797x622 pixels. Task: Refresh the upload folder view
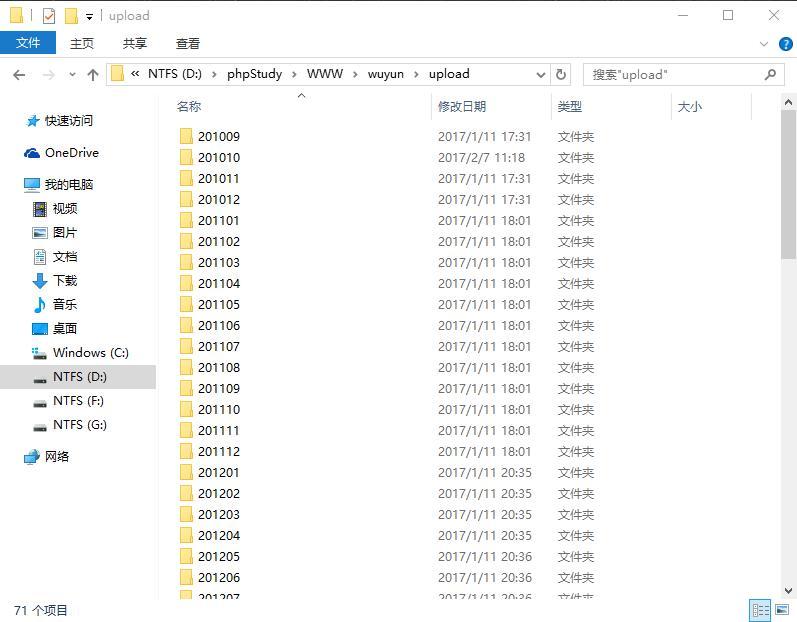pyautogui.click(x=561, y=75)
